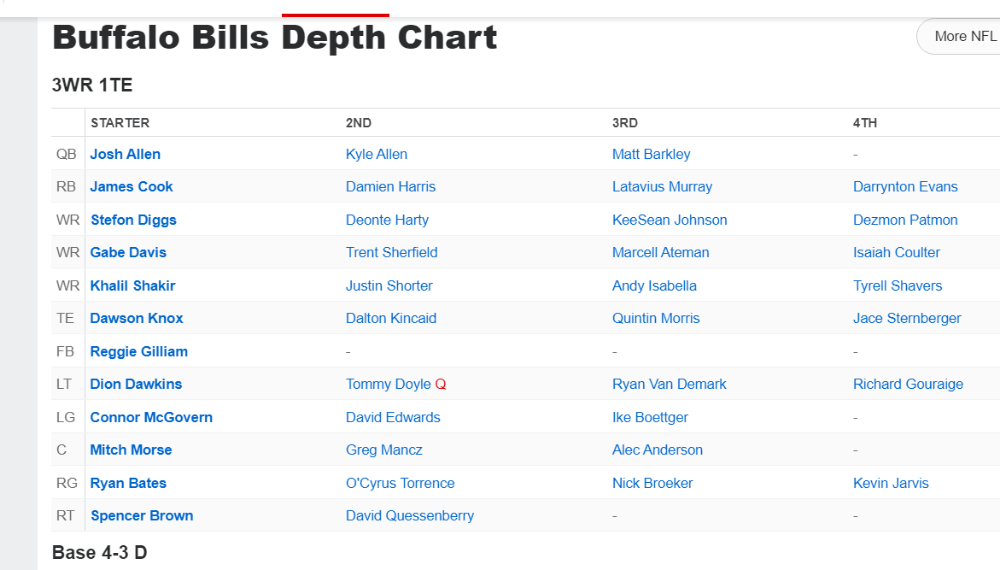Screen dimensions: 1000x570
Task: Select James Cook starting running back
Action: [131, 187]
